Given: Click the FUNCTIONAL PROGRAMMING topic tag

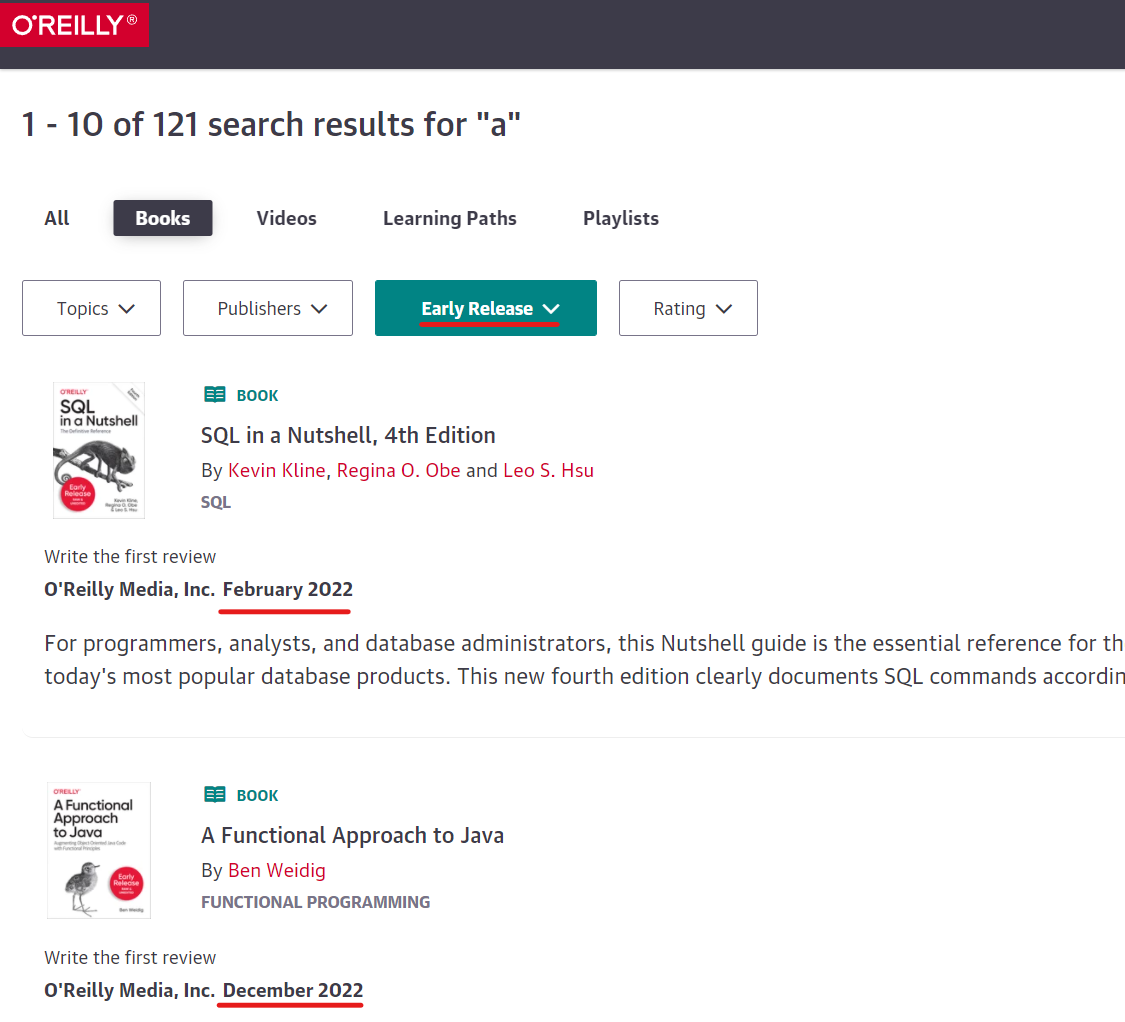Looking at the screenshot, I should point(316,902).
